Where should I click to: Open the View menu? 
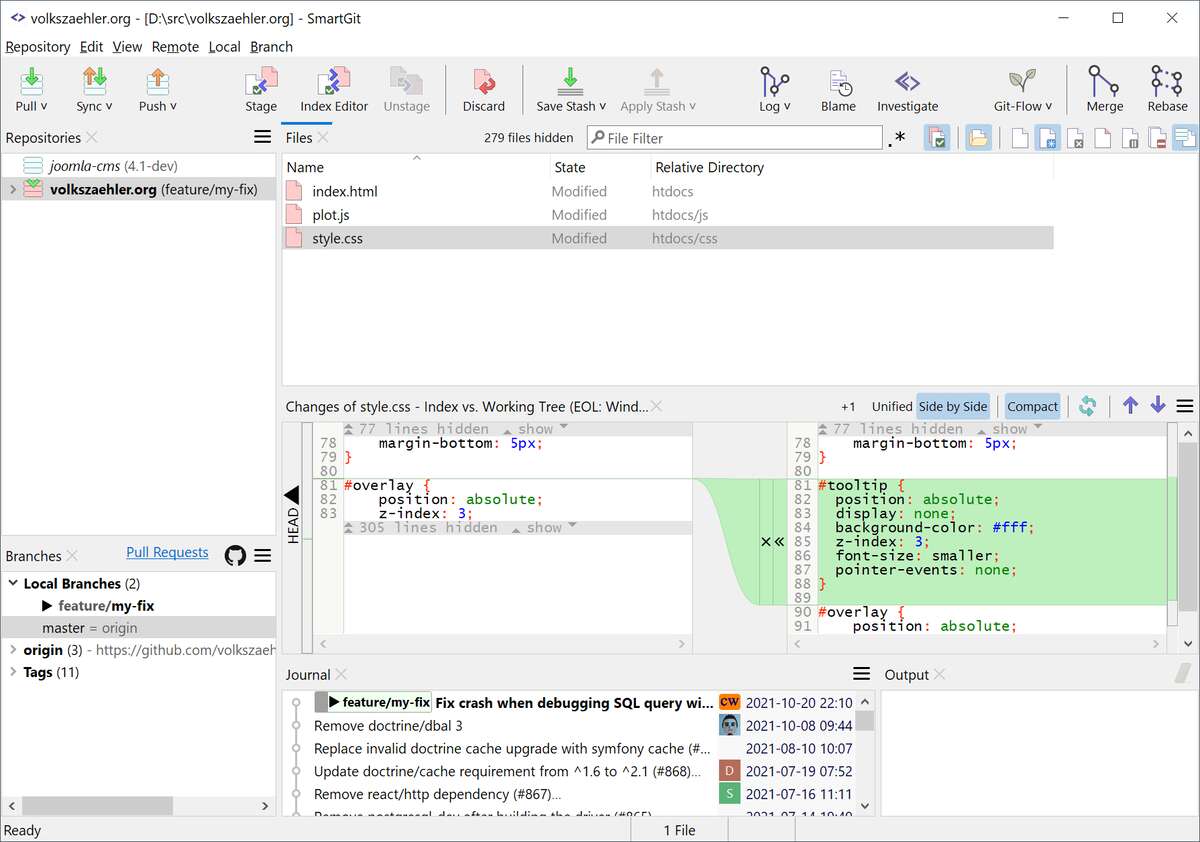[127, 46]
